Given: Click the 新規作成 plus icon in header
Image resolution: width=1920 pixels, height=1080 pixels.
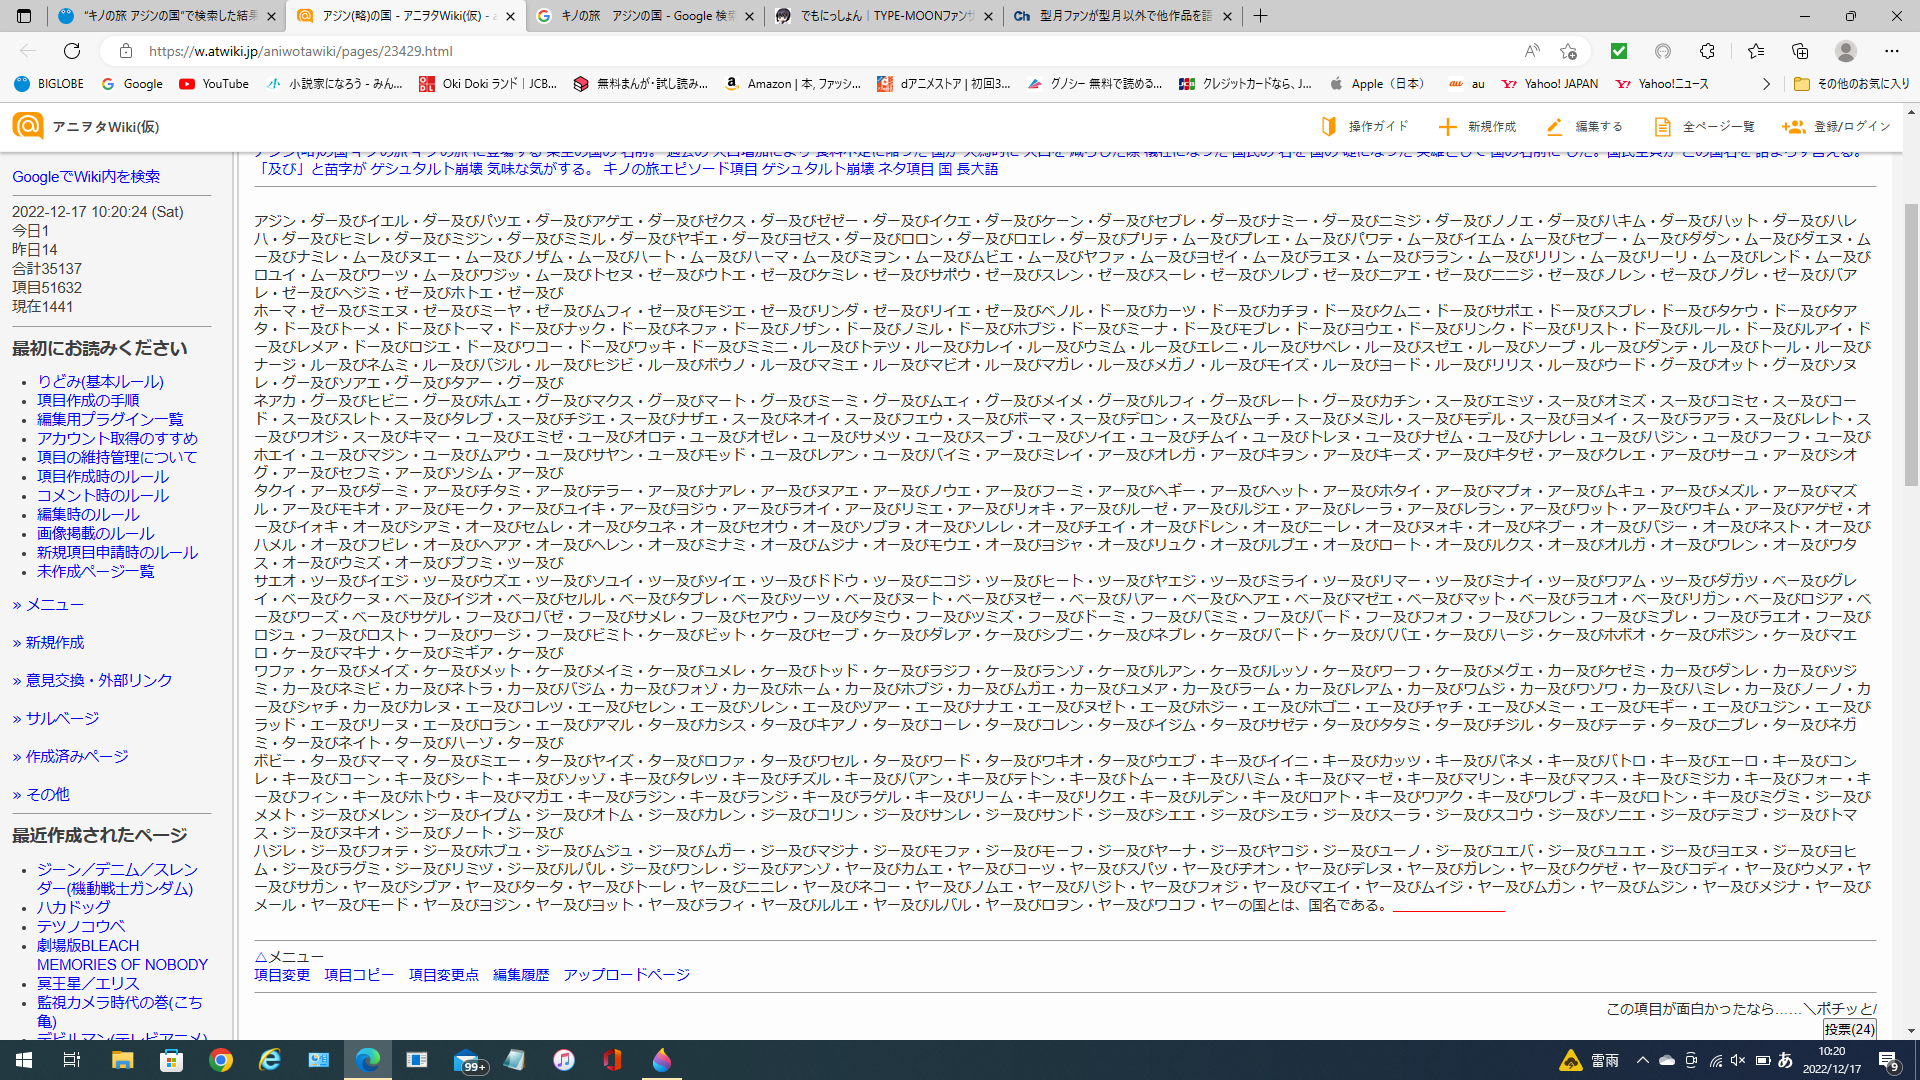Looking at the screenshot, I should (1447, 127).
